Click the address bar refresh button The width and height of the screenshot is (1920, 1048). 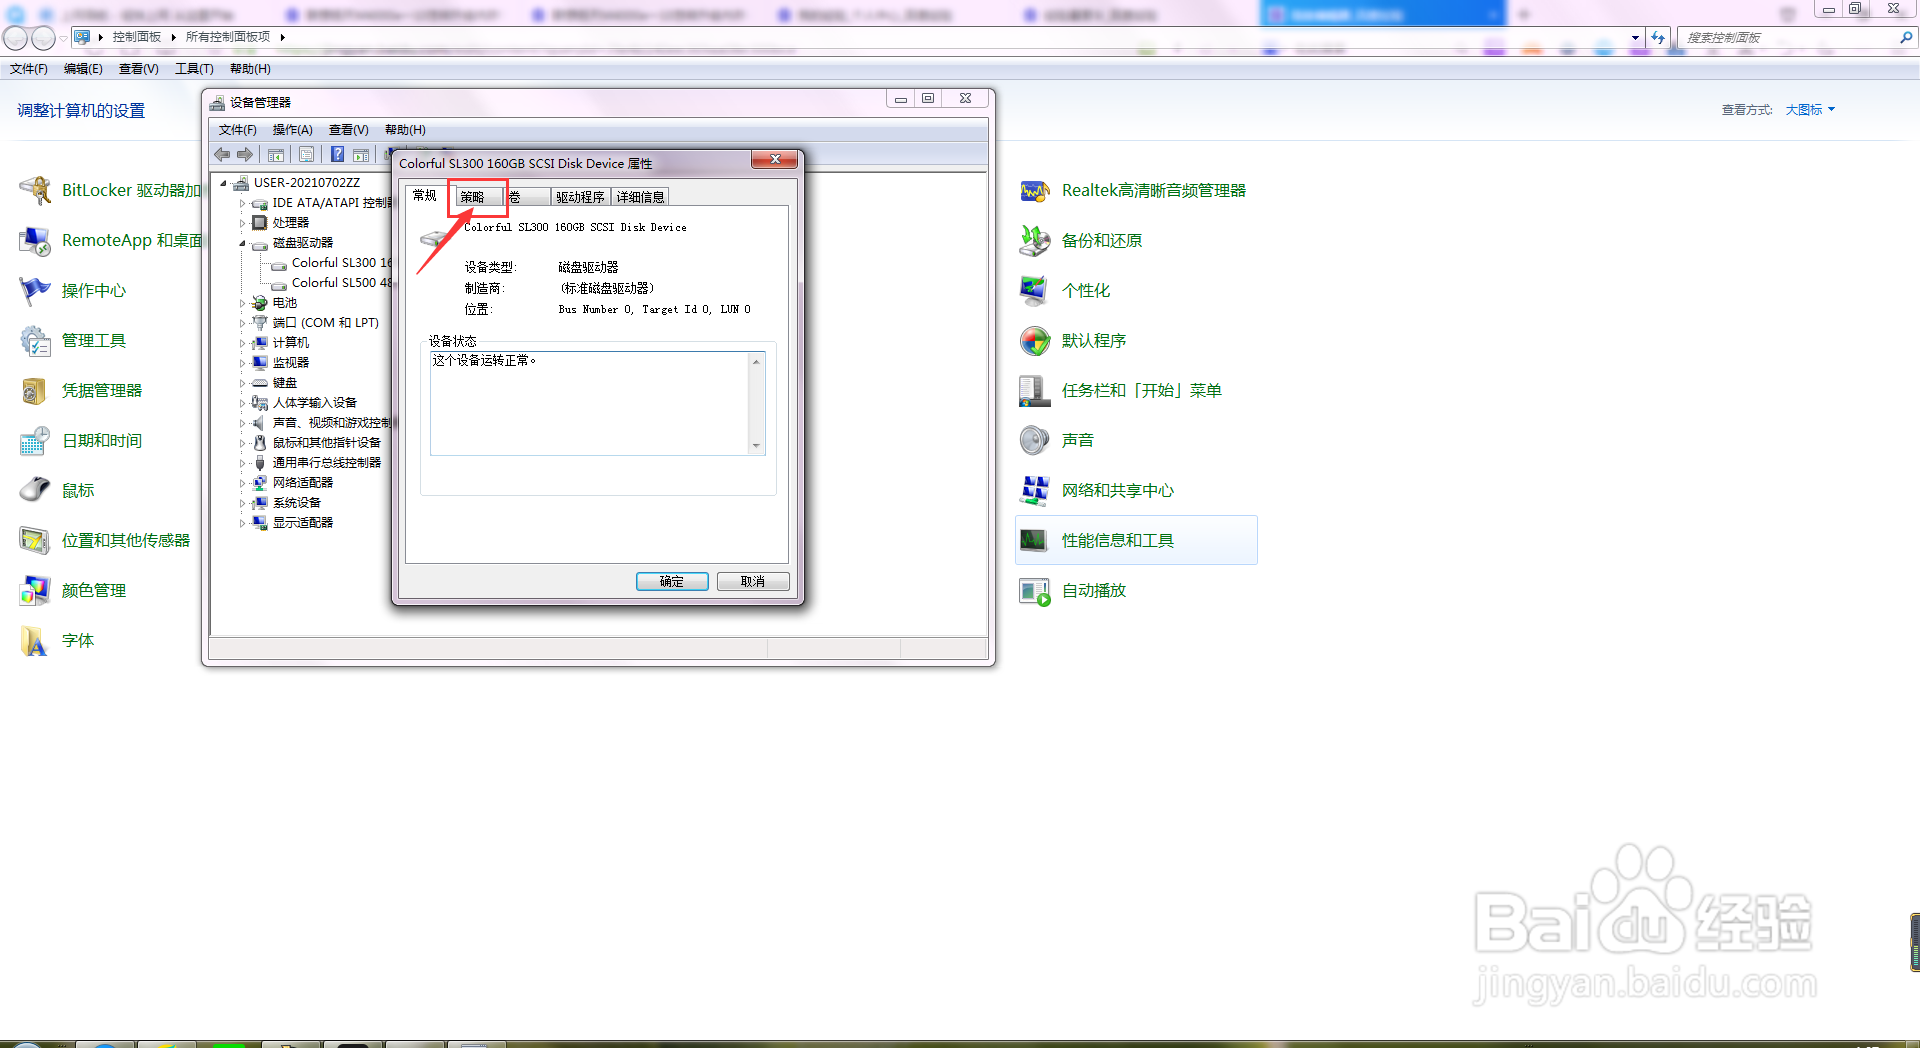1658,37
